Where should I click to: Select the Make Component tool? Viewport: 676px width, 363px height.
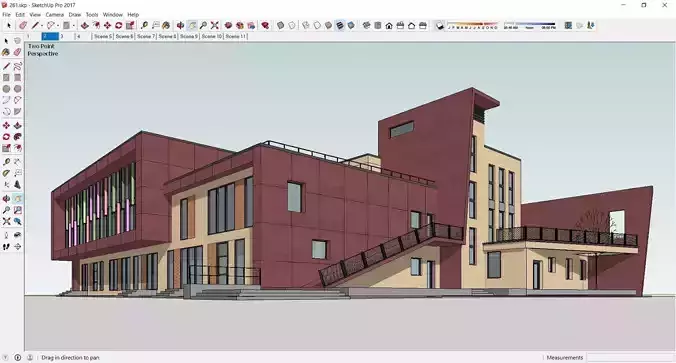tap(17, 41)
